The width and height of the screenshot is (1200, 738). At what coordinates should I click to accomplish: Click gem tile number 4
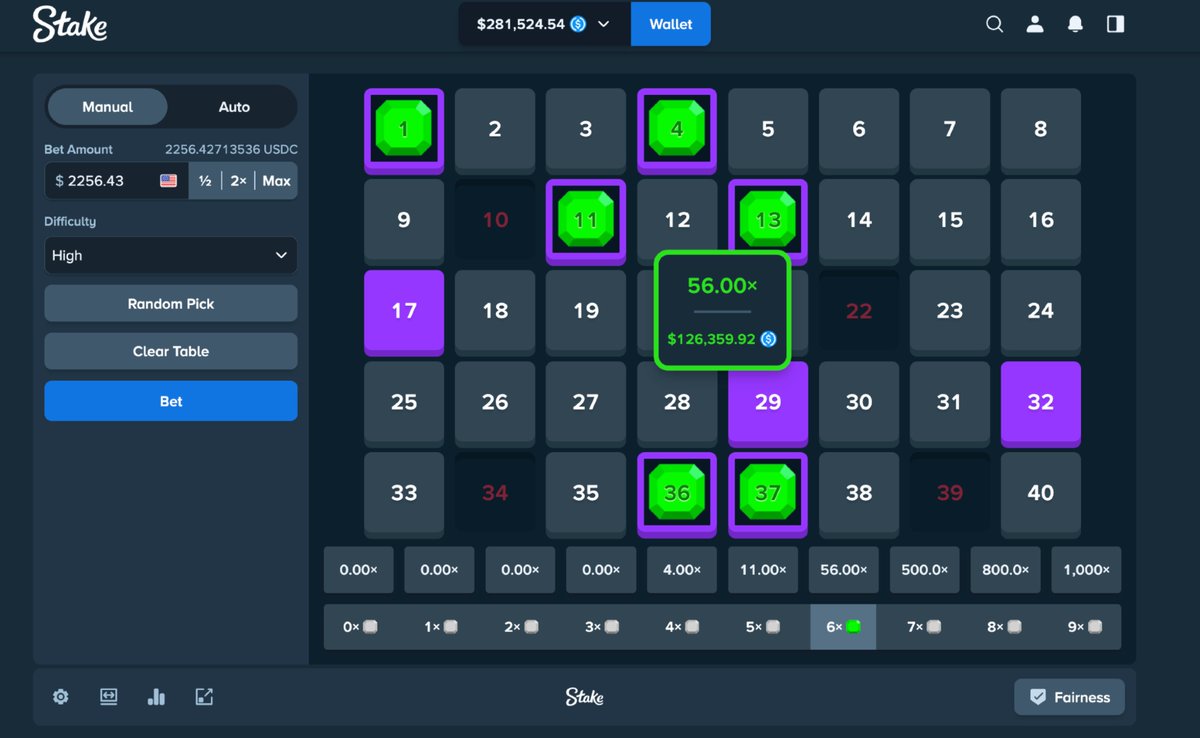(677, 130)
